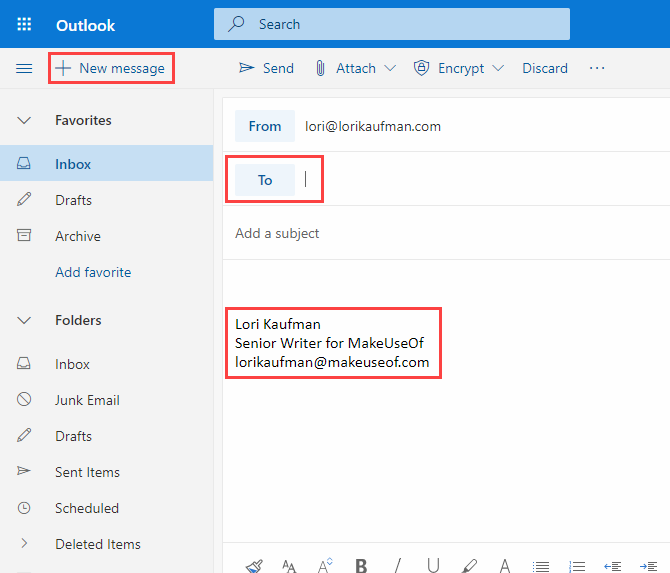670x573 pixels.
Task: Expand the Deleted Items folder
Action: [x=24, y=544]
